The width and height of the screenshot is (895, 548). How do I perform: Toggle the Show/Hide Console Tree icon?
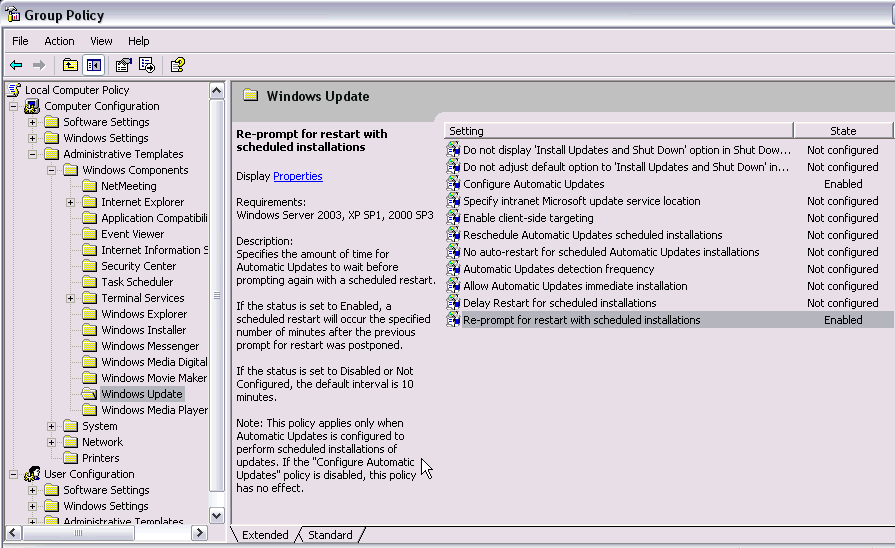[93, 65]
